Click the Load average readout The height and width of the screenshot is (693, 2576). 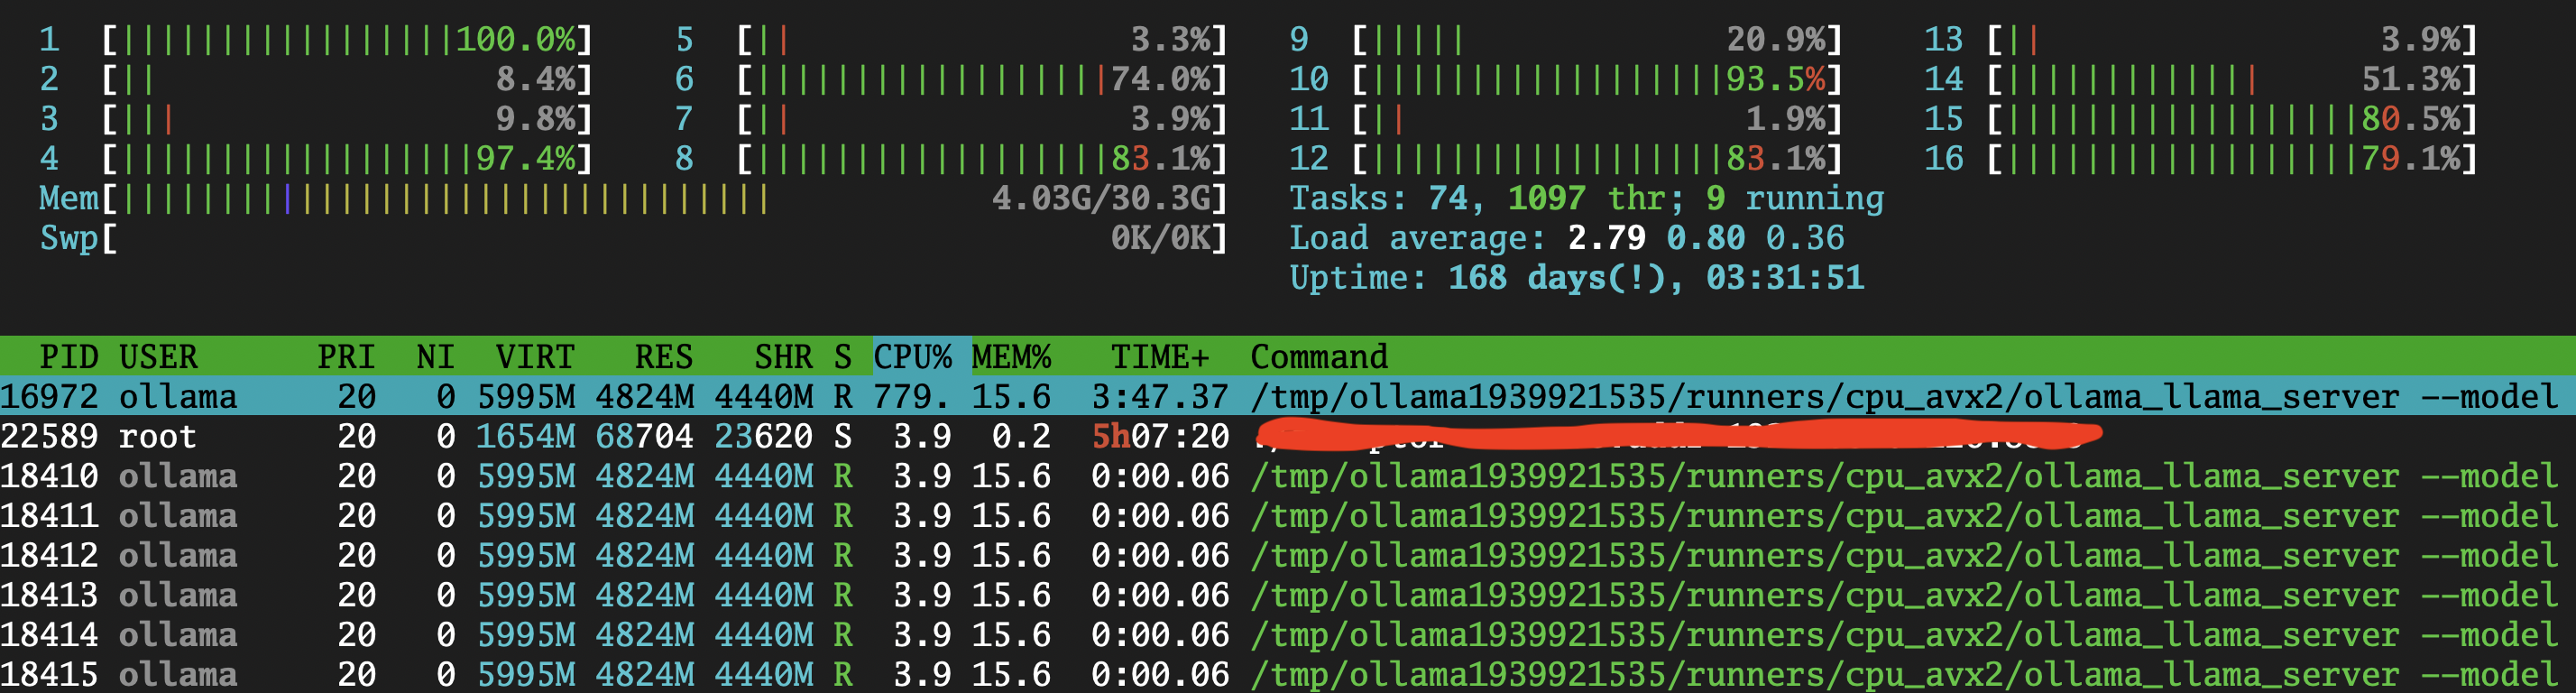coord(1566,238)
